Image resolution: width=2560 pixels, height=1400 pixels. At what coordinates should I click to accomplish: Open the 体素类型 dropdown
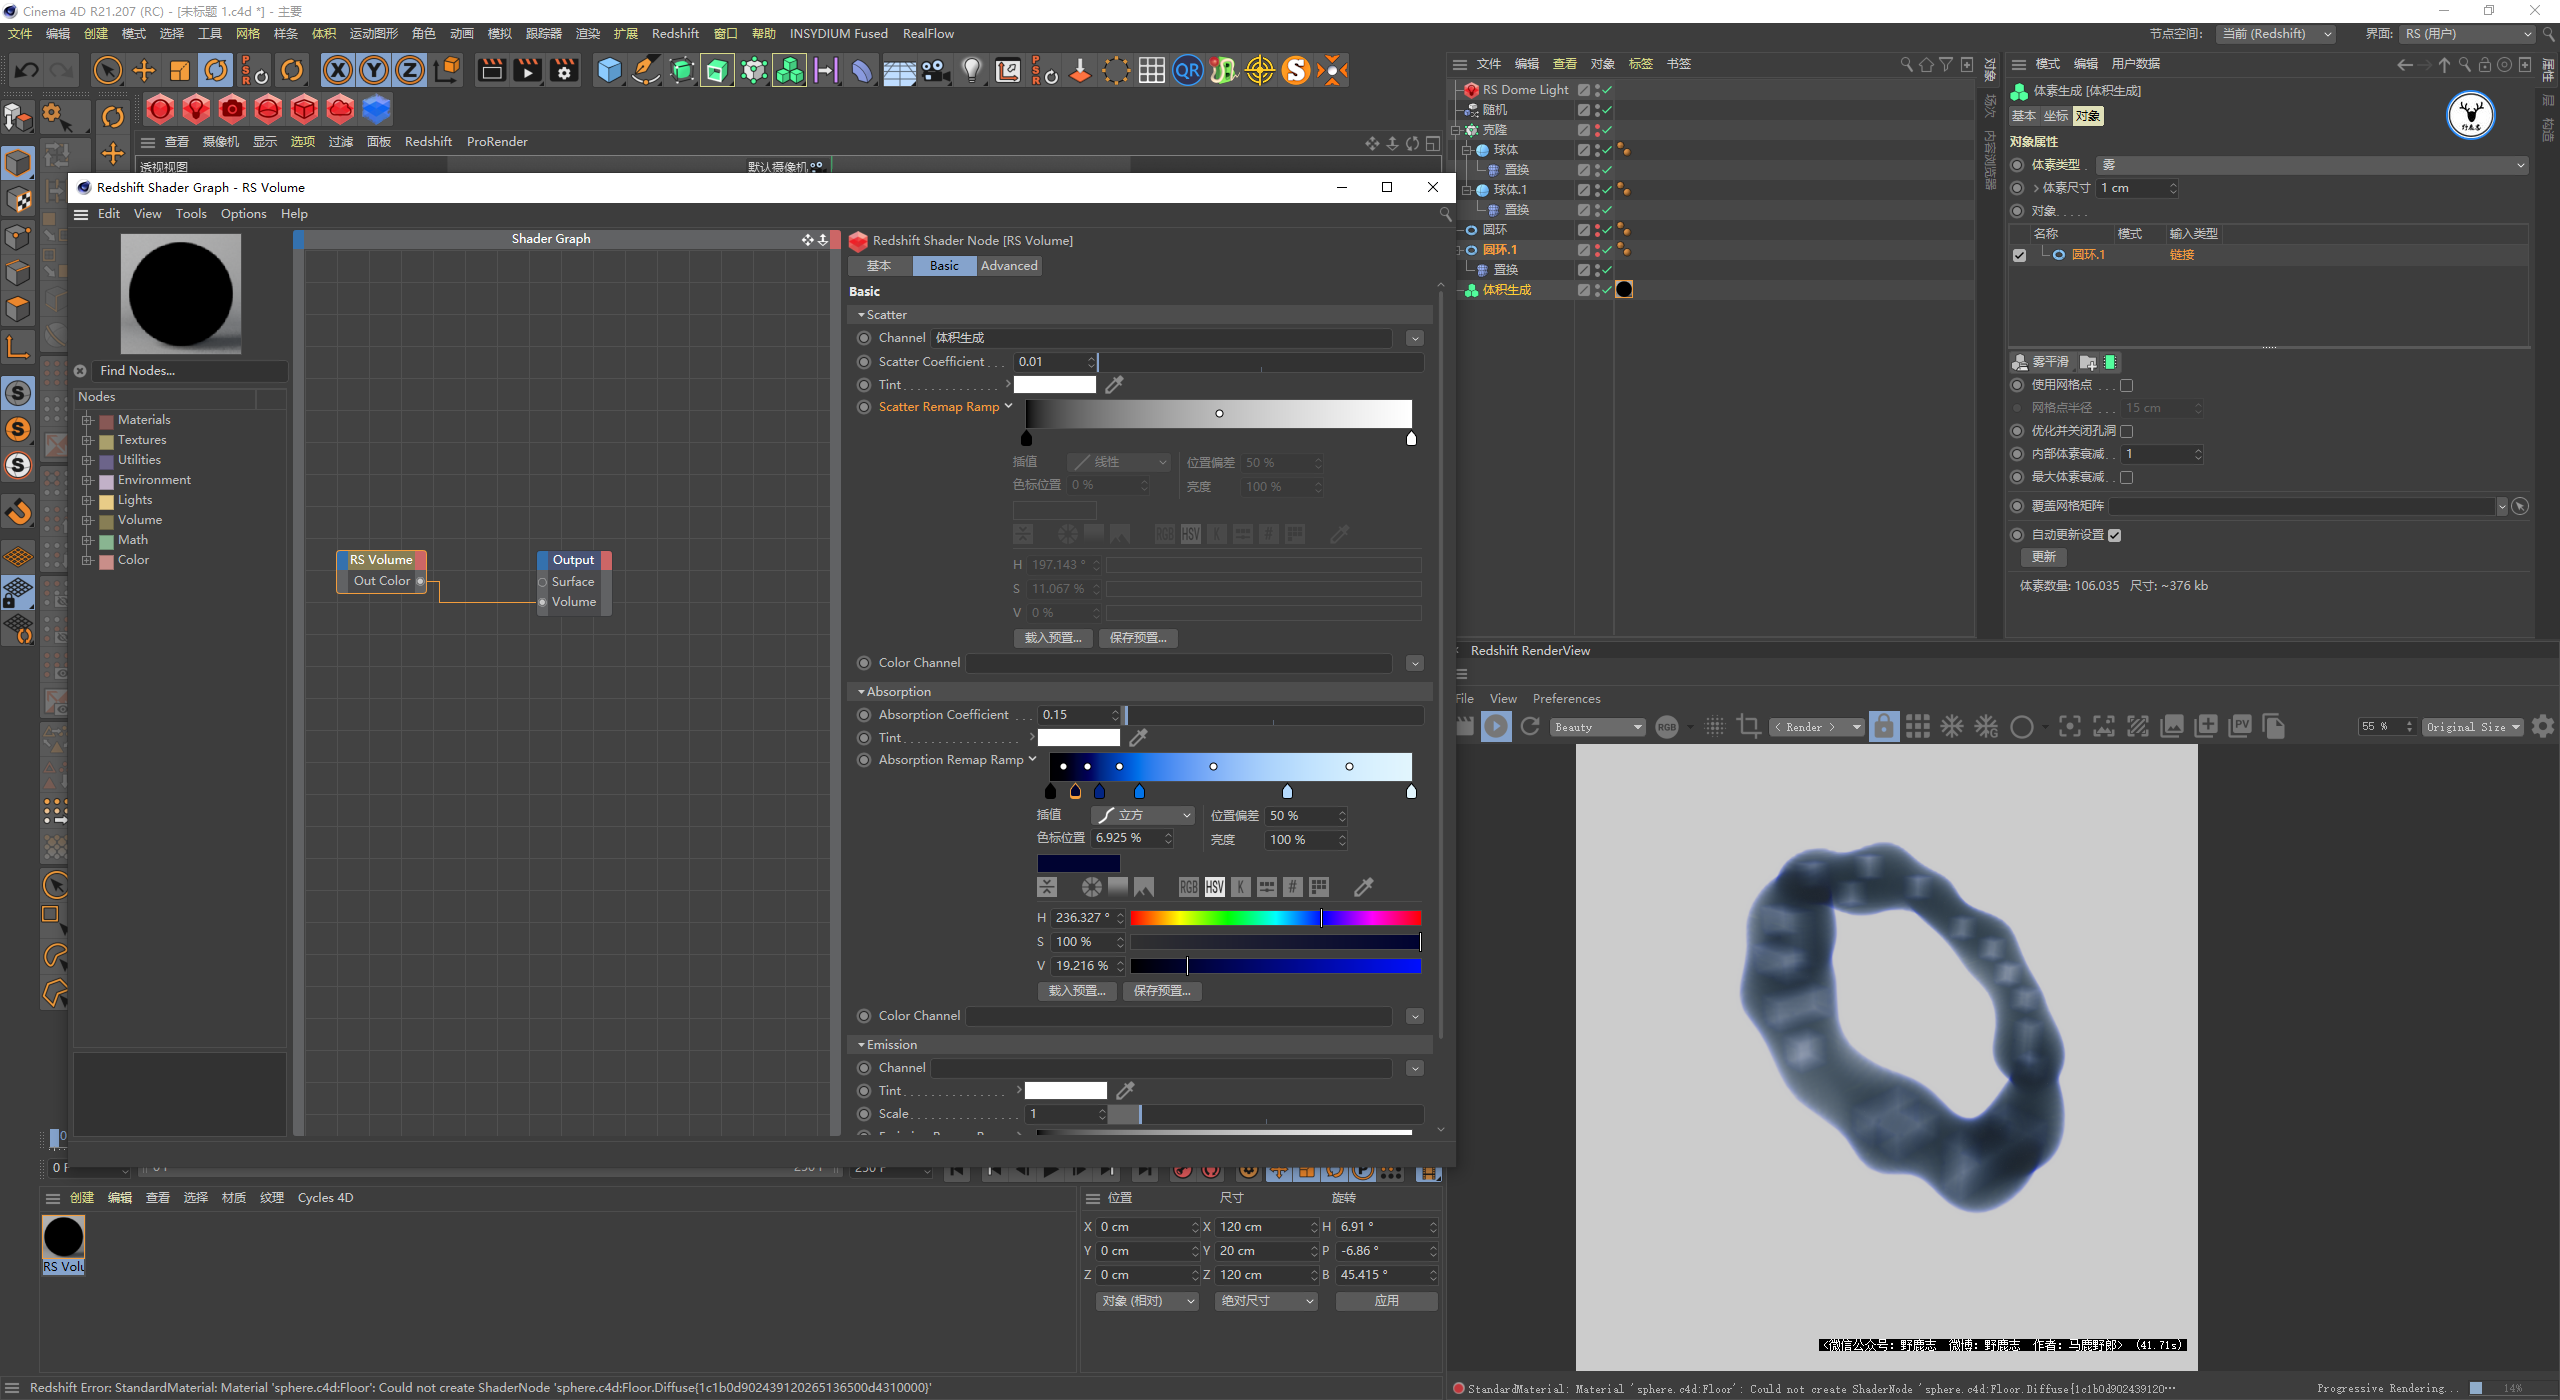(x=2310, y=165)
